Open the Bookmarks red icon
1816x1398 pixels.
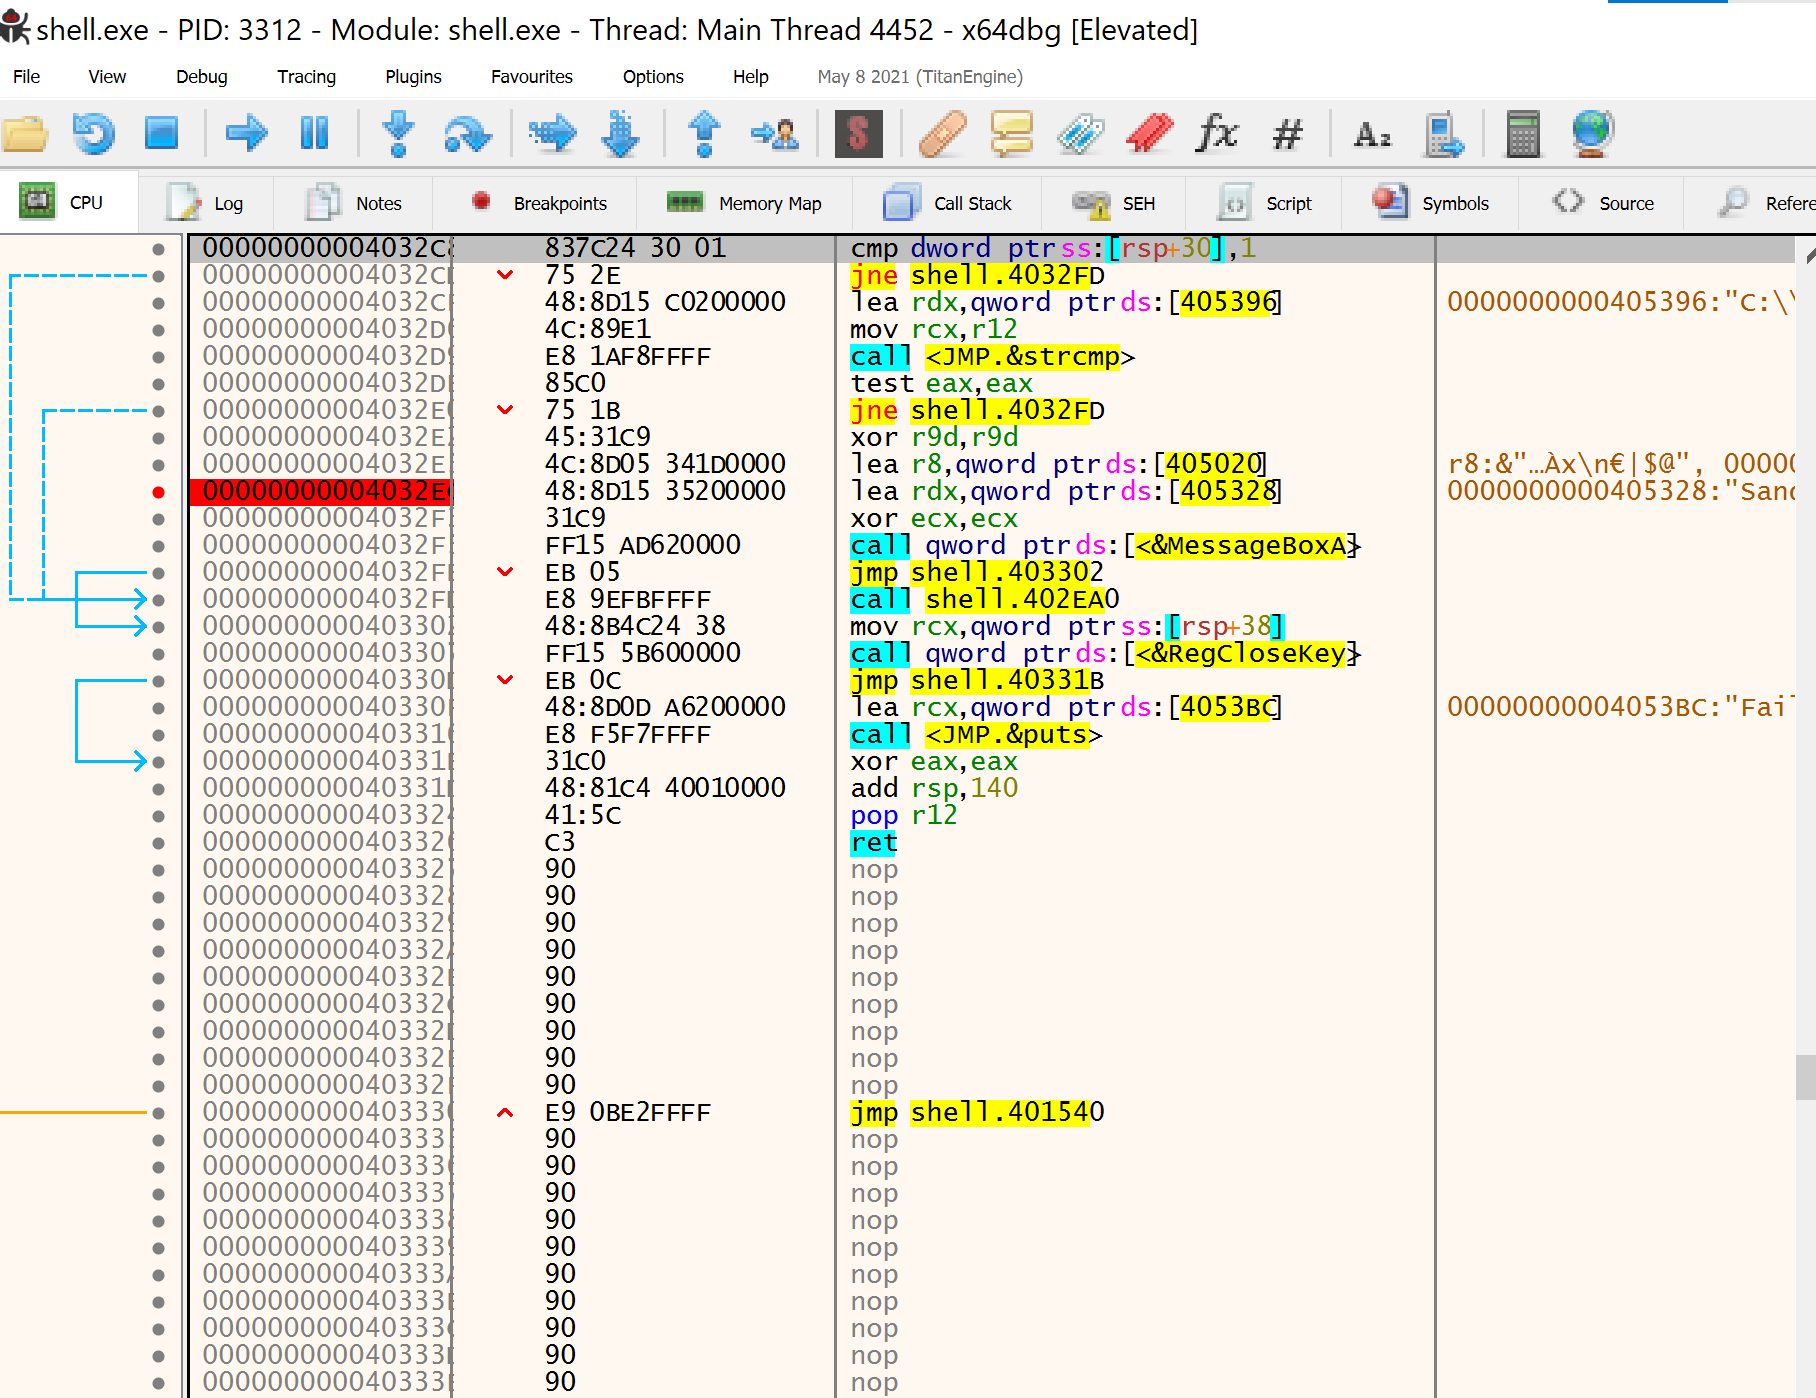coord(1150,133)
